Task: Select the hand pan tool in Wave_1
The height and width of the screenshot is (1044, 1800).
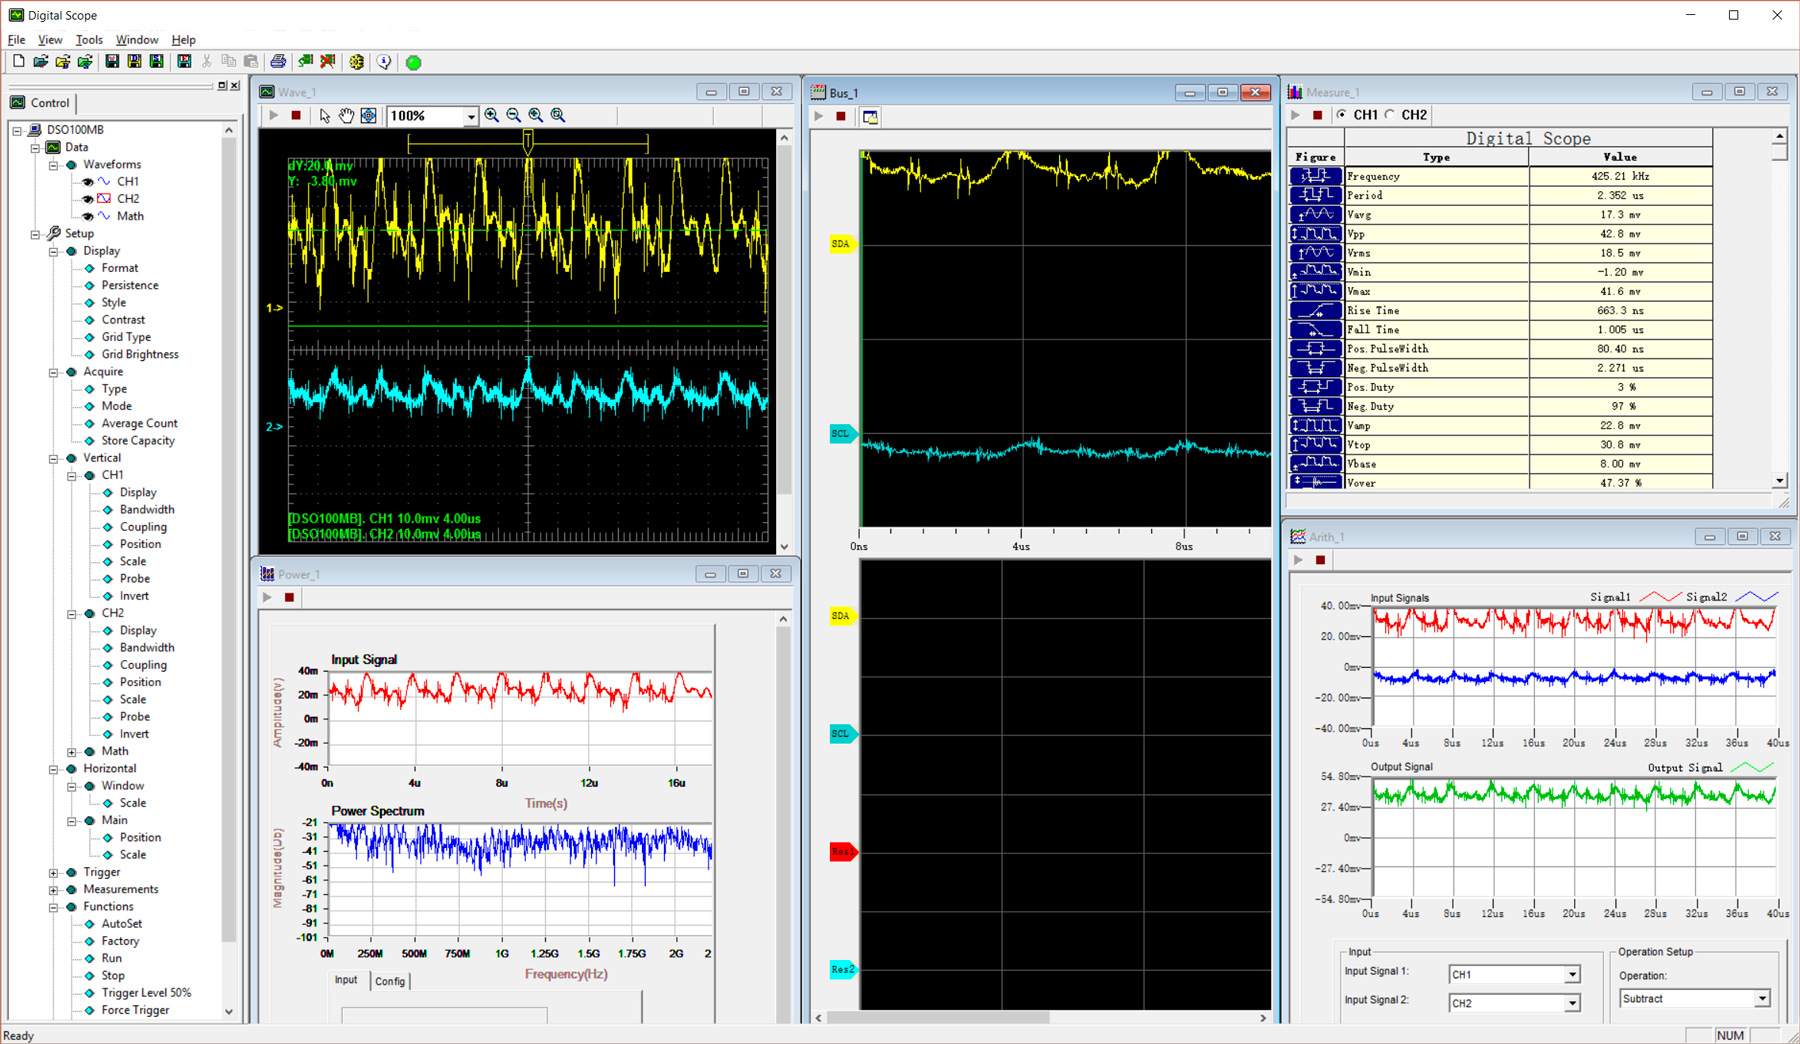Action: (x=346, y=116)
